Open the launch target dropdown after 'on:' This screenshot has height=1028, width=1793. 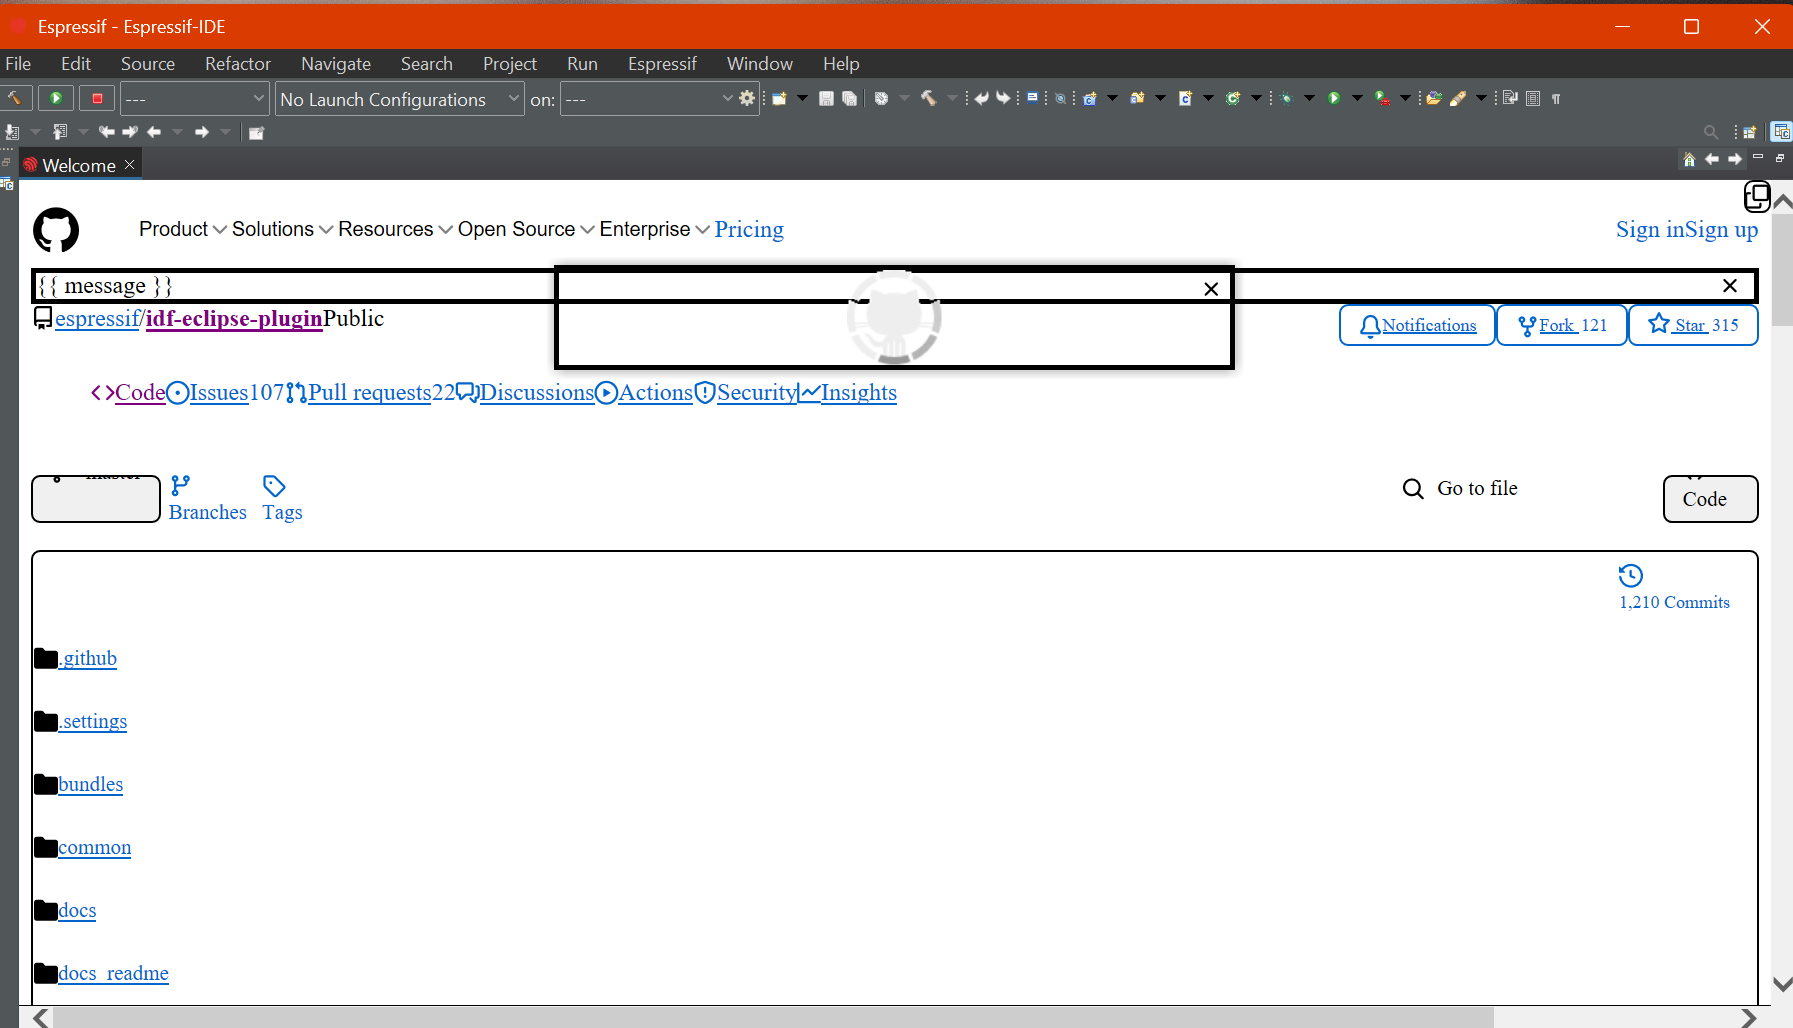coord(649,98)
